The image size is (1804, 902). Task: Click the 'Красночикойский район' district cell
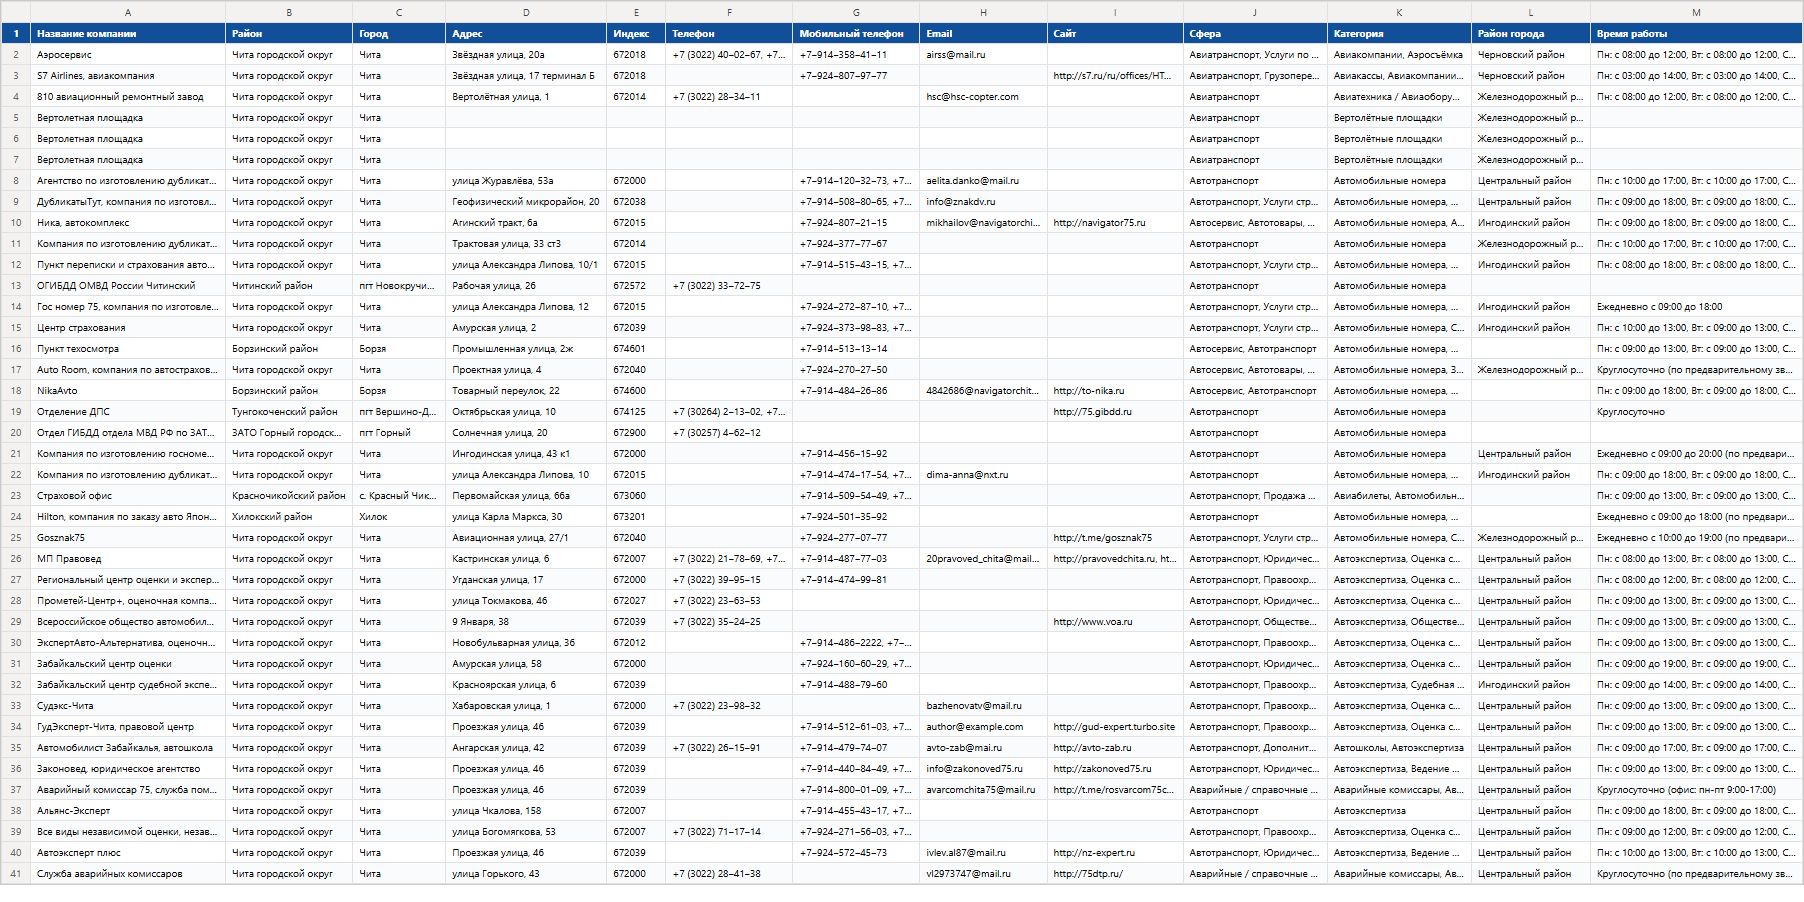coord(289,495)
